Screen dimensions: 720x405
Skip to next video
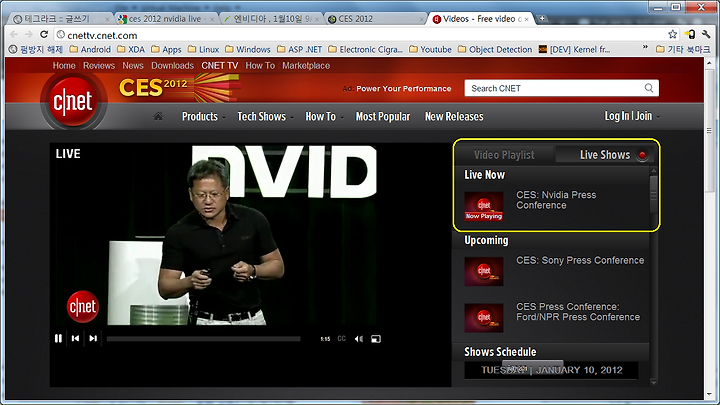(x=93, y=338)
